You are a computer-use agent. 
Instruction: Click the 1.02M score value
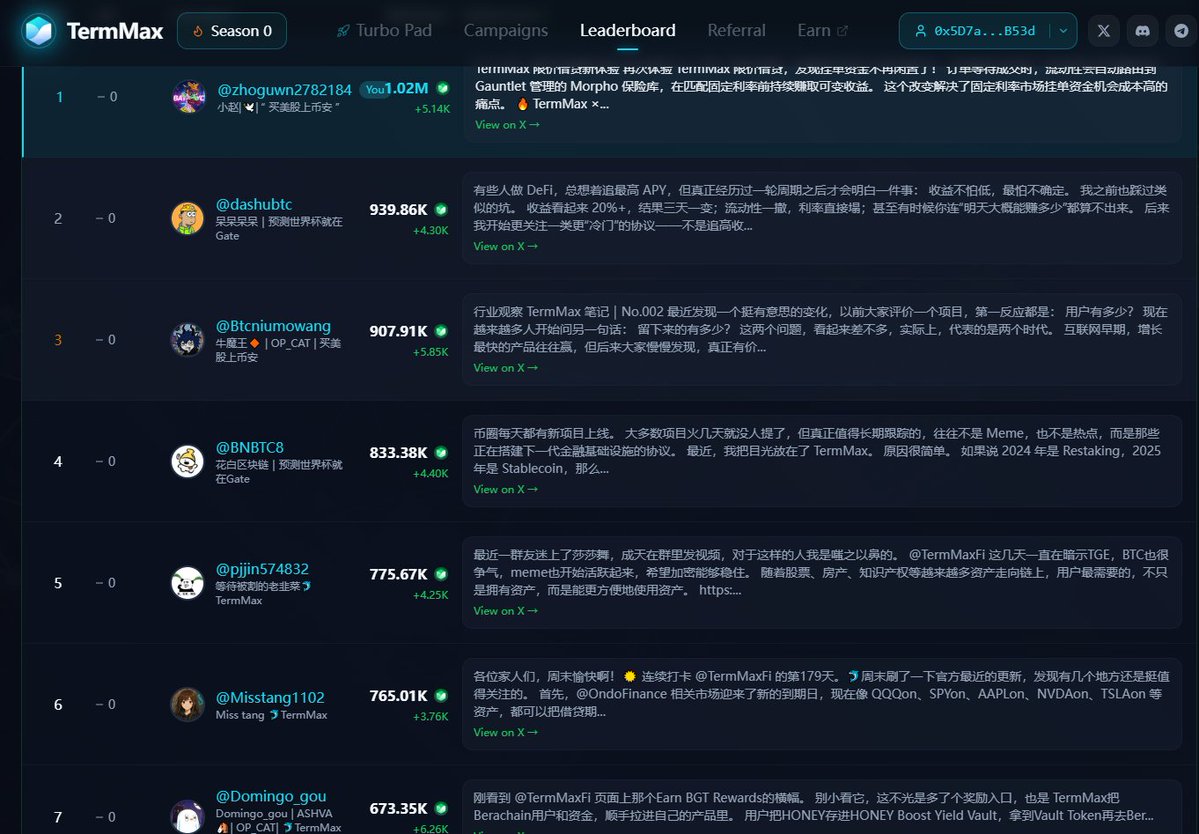pyautogui.click(x=407, y=88)
